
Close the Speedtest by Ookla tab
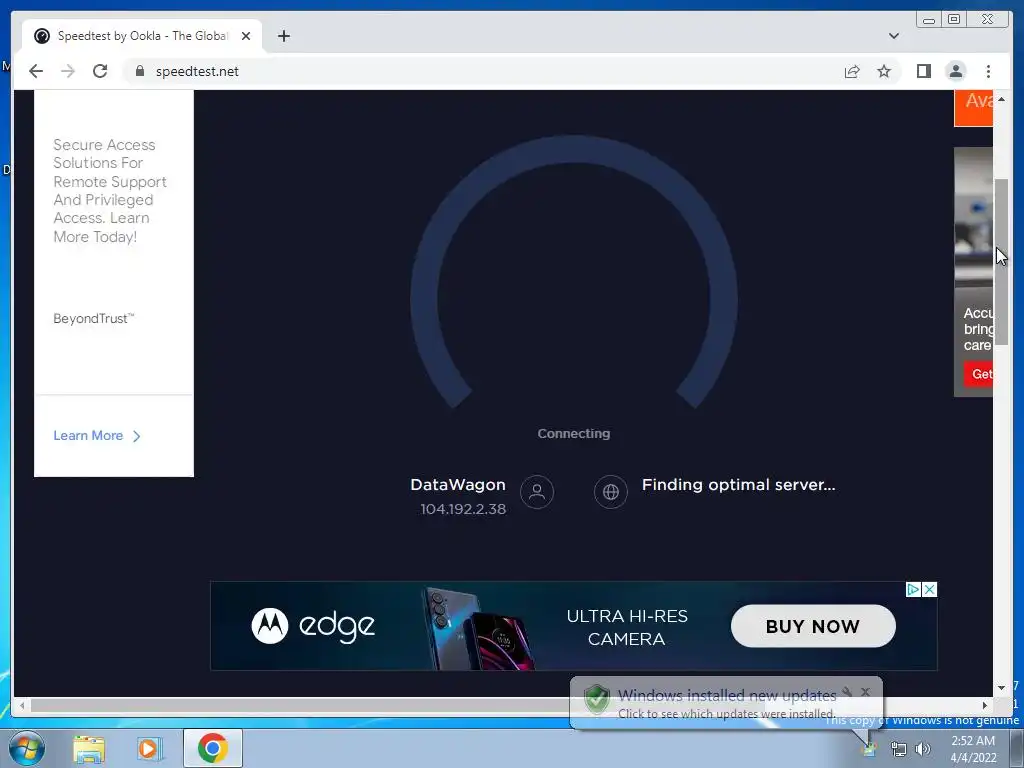coord(246,36)
